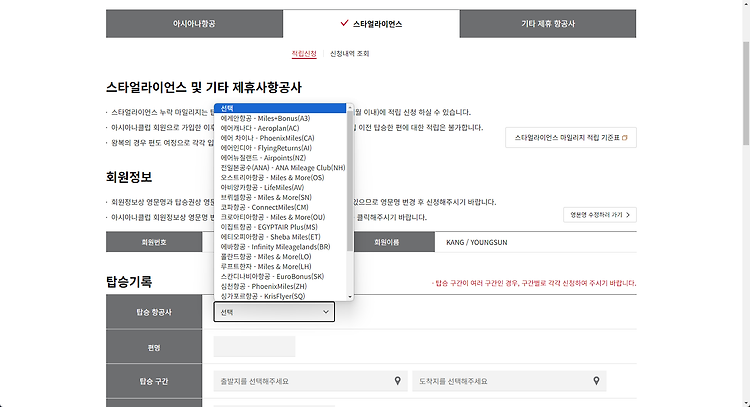Screen dimensions: 750x407
Task: Click the member name KANG / YOUNGSUN
Action: point(477,242)
